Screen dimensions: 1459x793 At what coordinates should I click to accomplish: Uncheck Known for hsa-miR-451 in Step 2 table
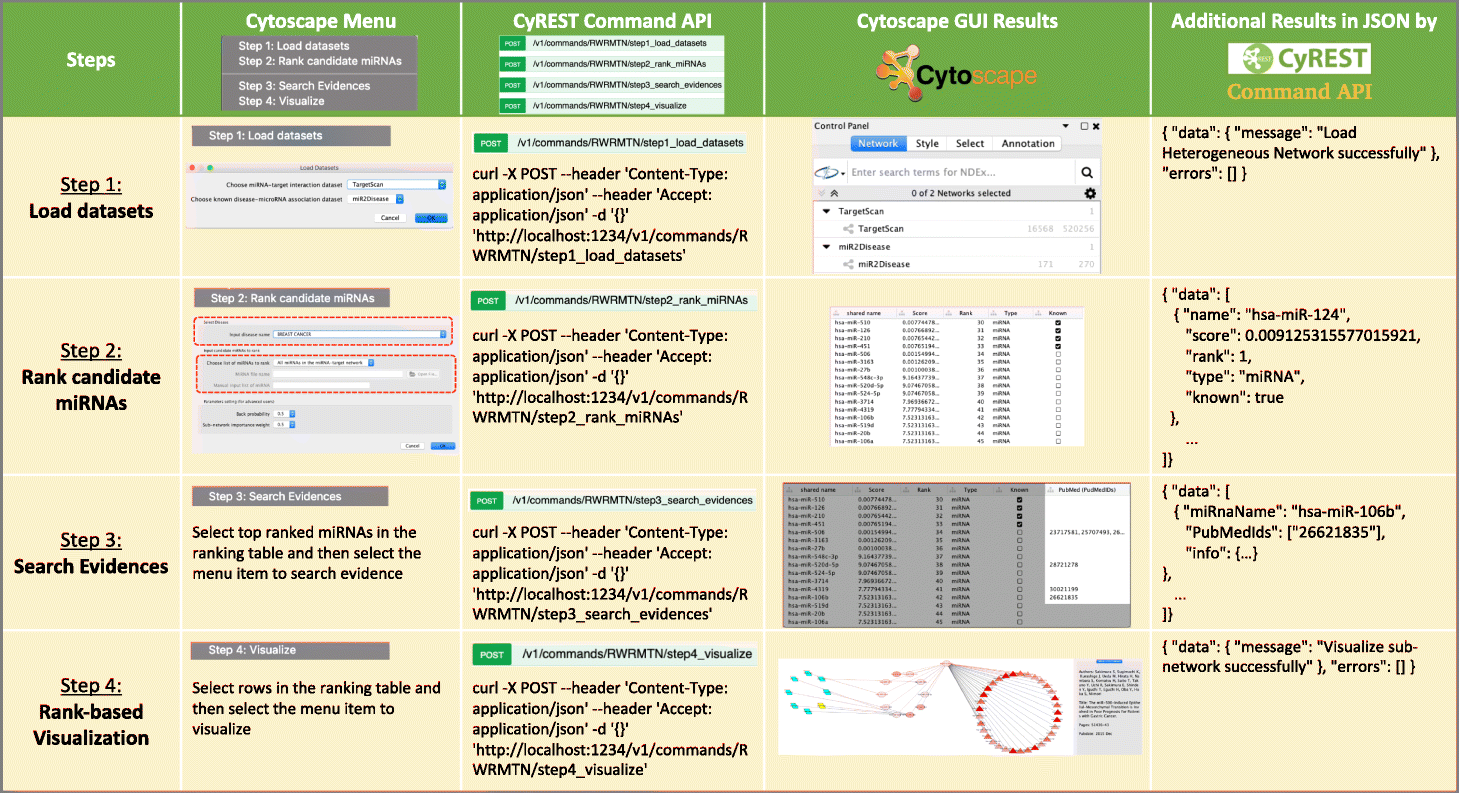click(x=1058, y=346)
